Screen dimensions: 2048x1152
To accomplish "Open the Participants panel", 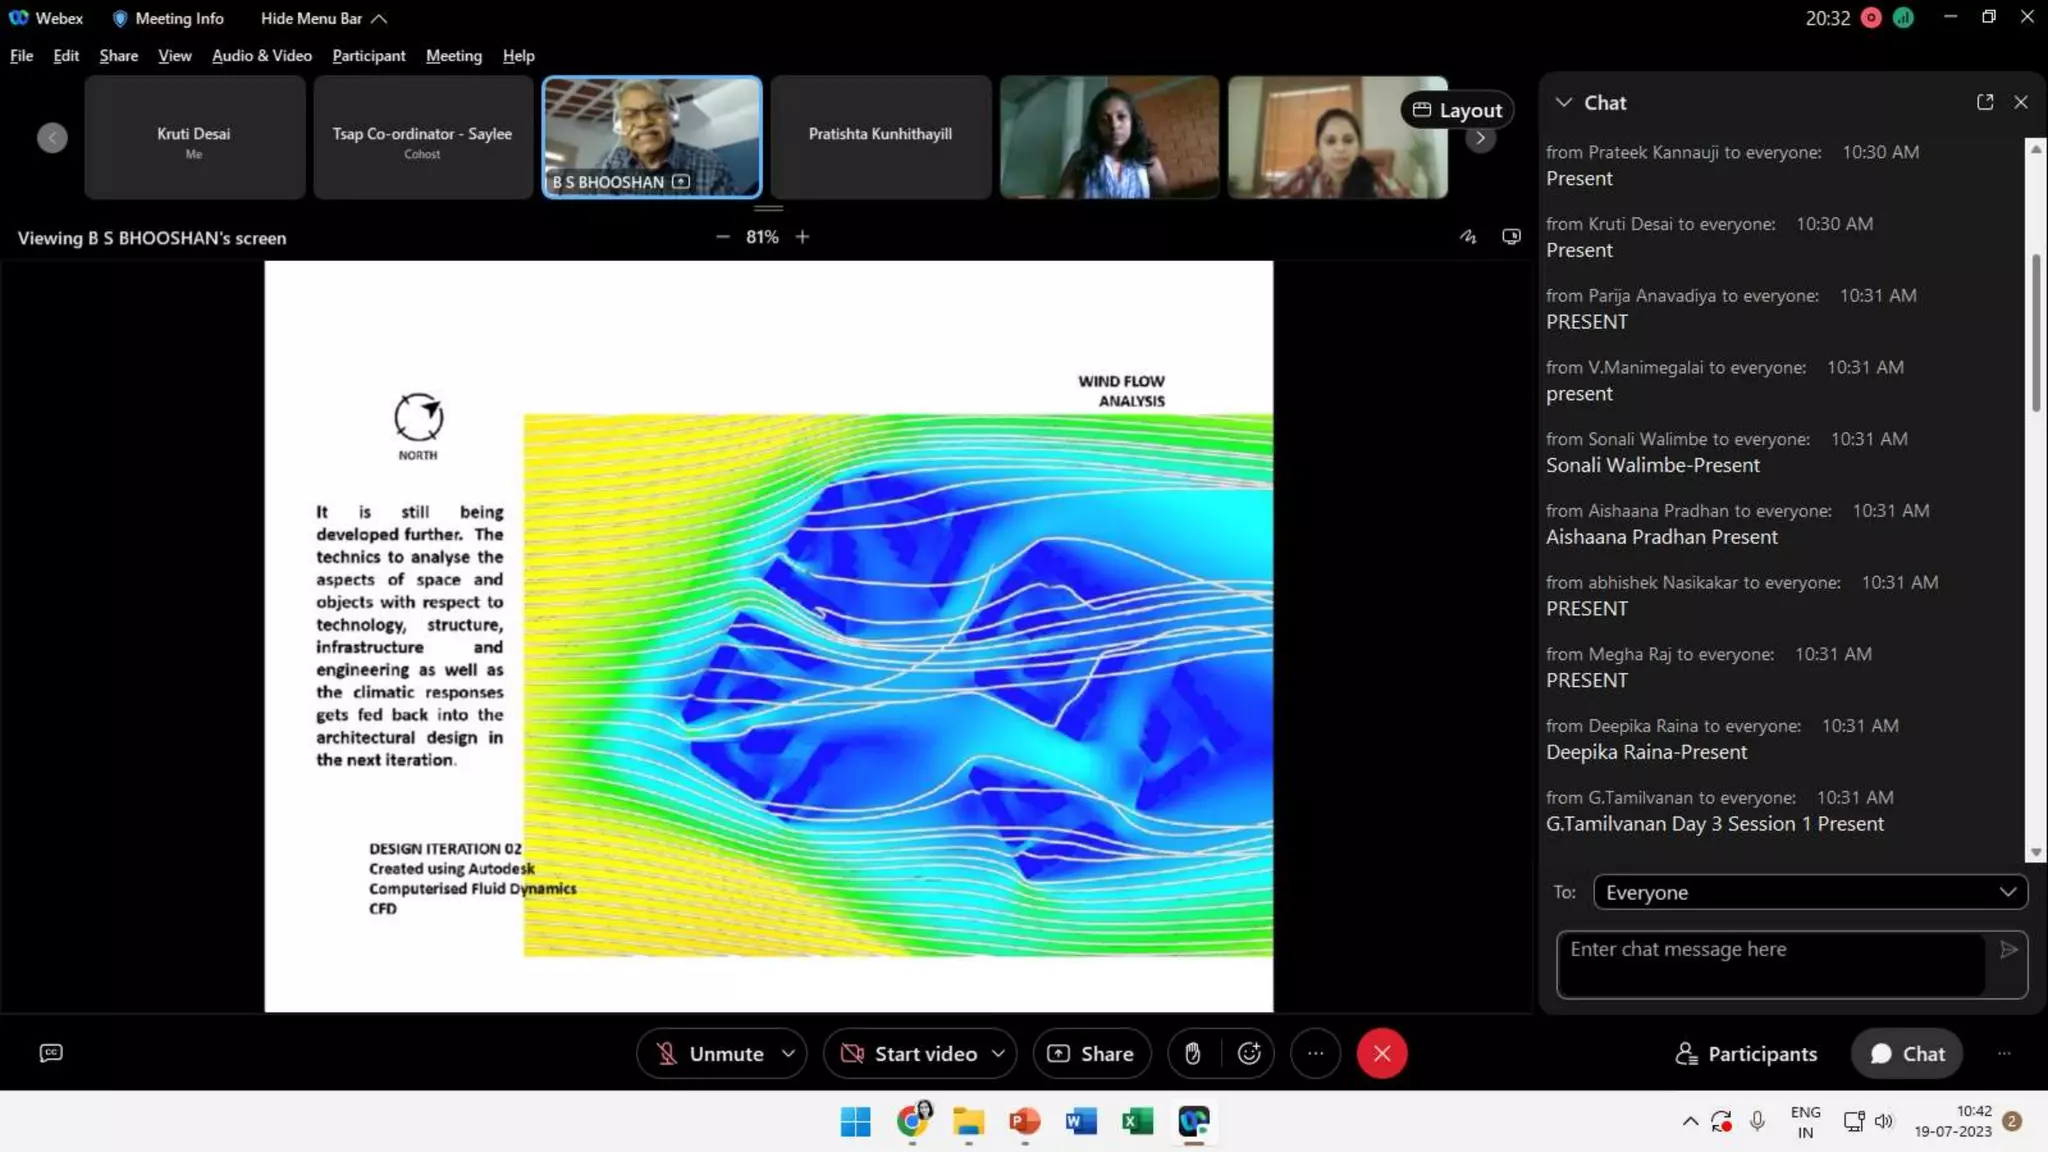I will tap(1746, 1053).
